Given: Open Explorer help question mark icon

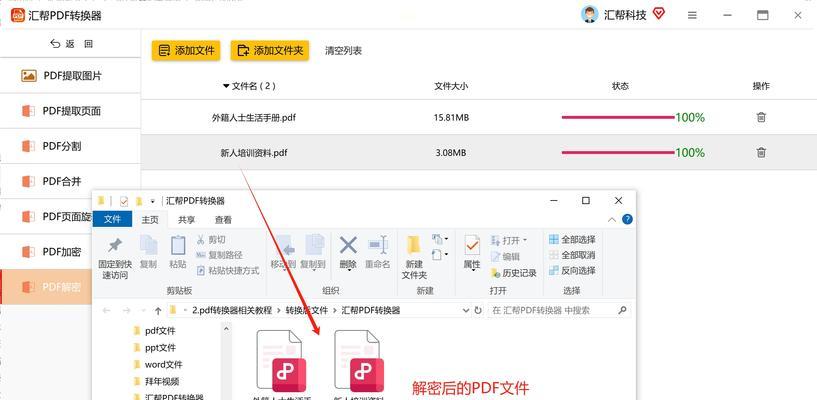Looking at the screenshot, I should 627,219.
